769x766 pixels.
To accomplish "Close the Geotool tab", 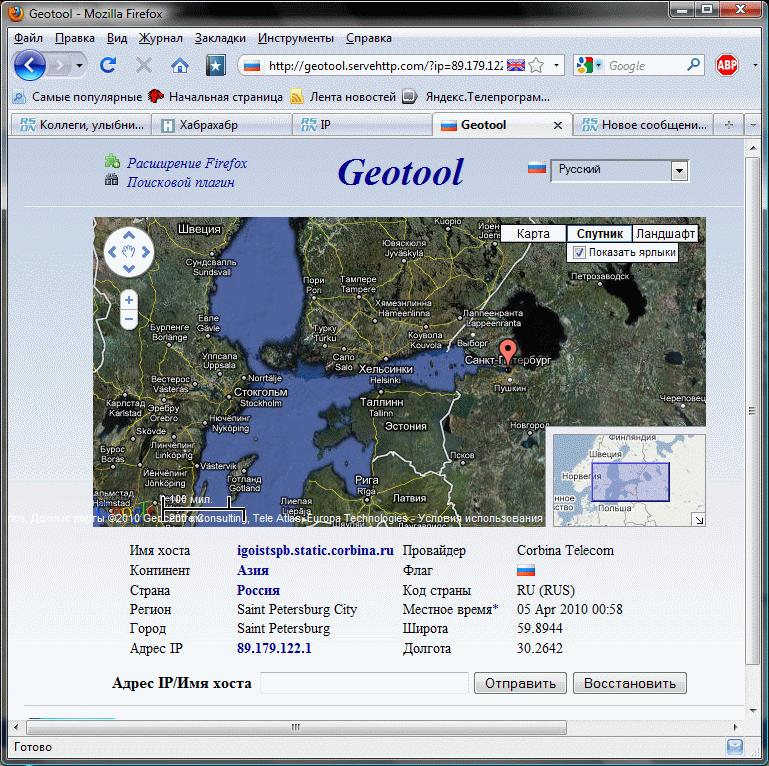I will coord(558,126).
